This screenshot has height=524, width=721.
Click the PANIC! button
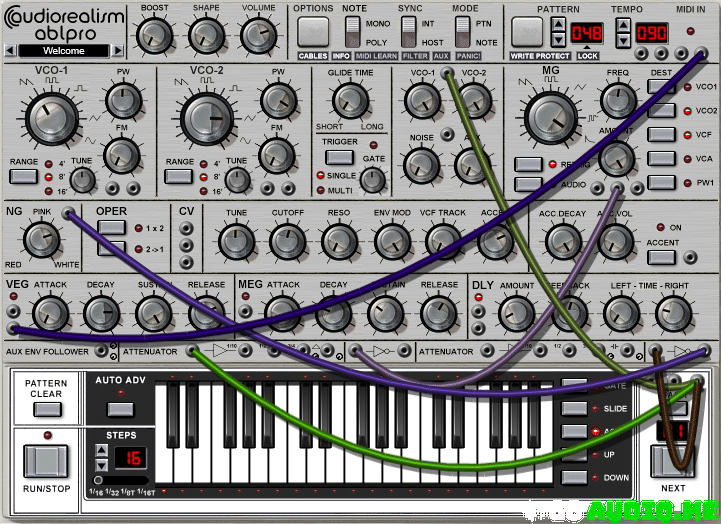468,56
